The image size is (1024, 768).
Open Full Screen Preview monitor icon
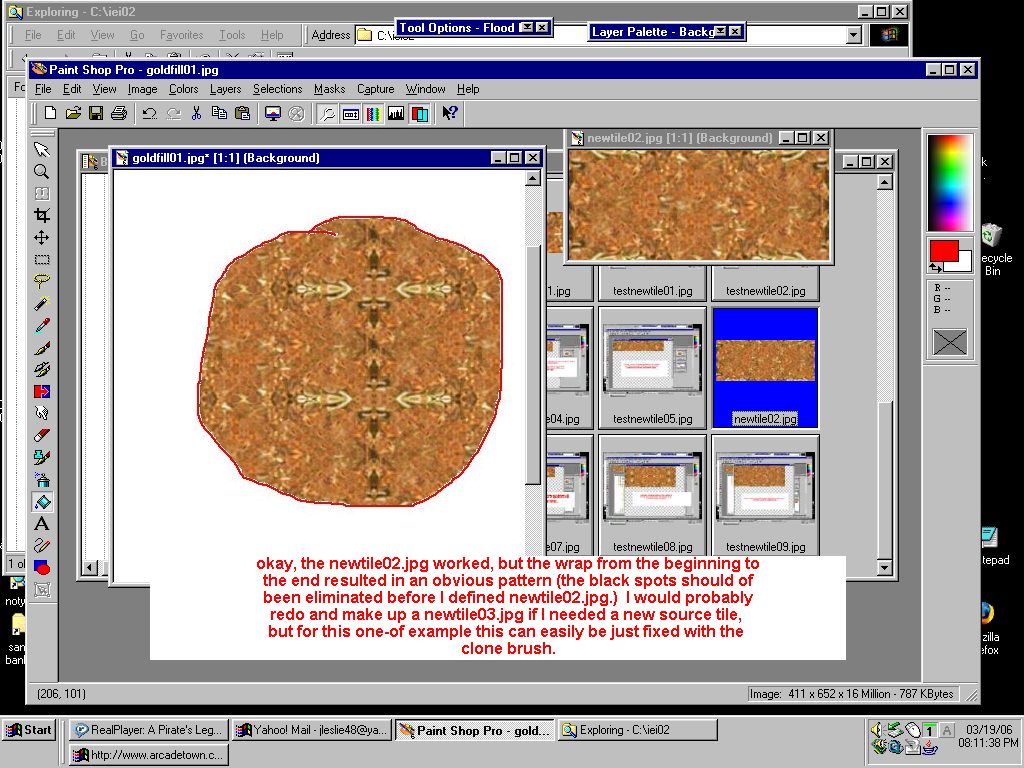coord(273,114)
